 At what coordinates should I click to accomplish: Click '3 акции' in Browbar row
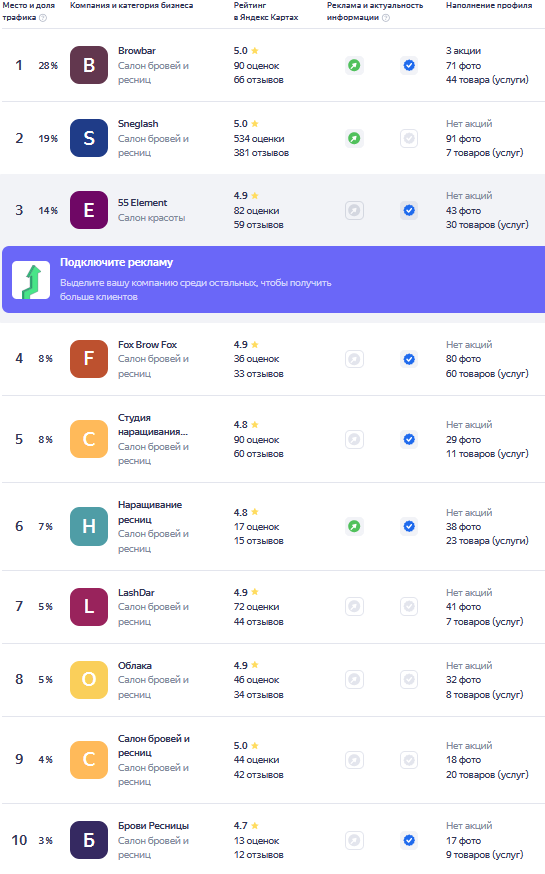click(x=463, y=51)
